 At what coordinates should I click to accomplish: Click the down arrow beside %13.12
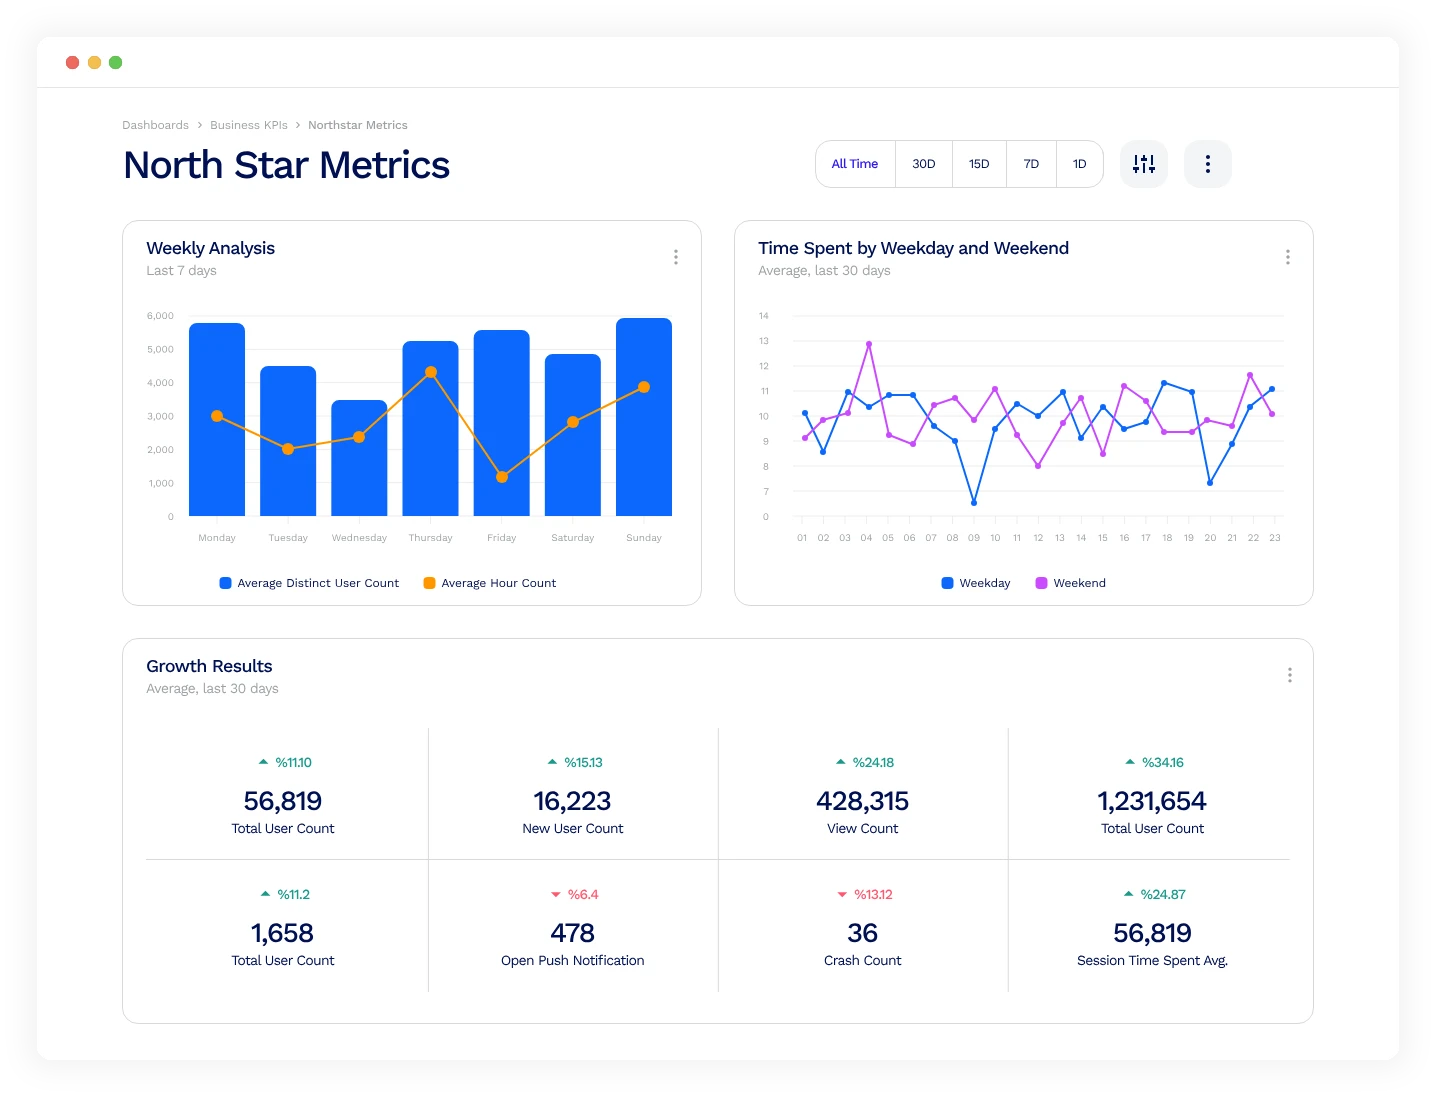842,895
